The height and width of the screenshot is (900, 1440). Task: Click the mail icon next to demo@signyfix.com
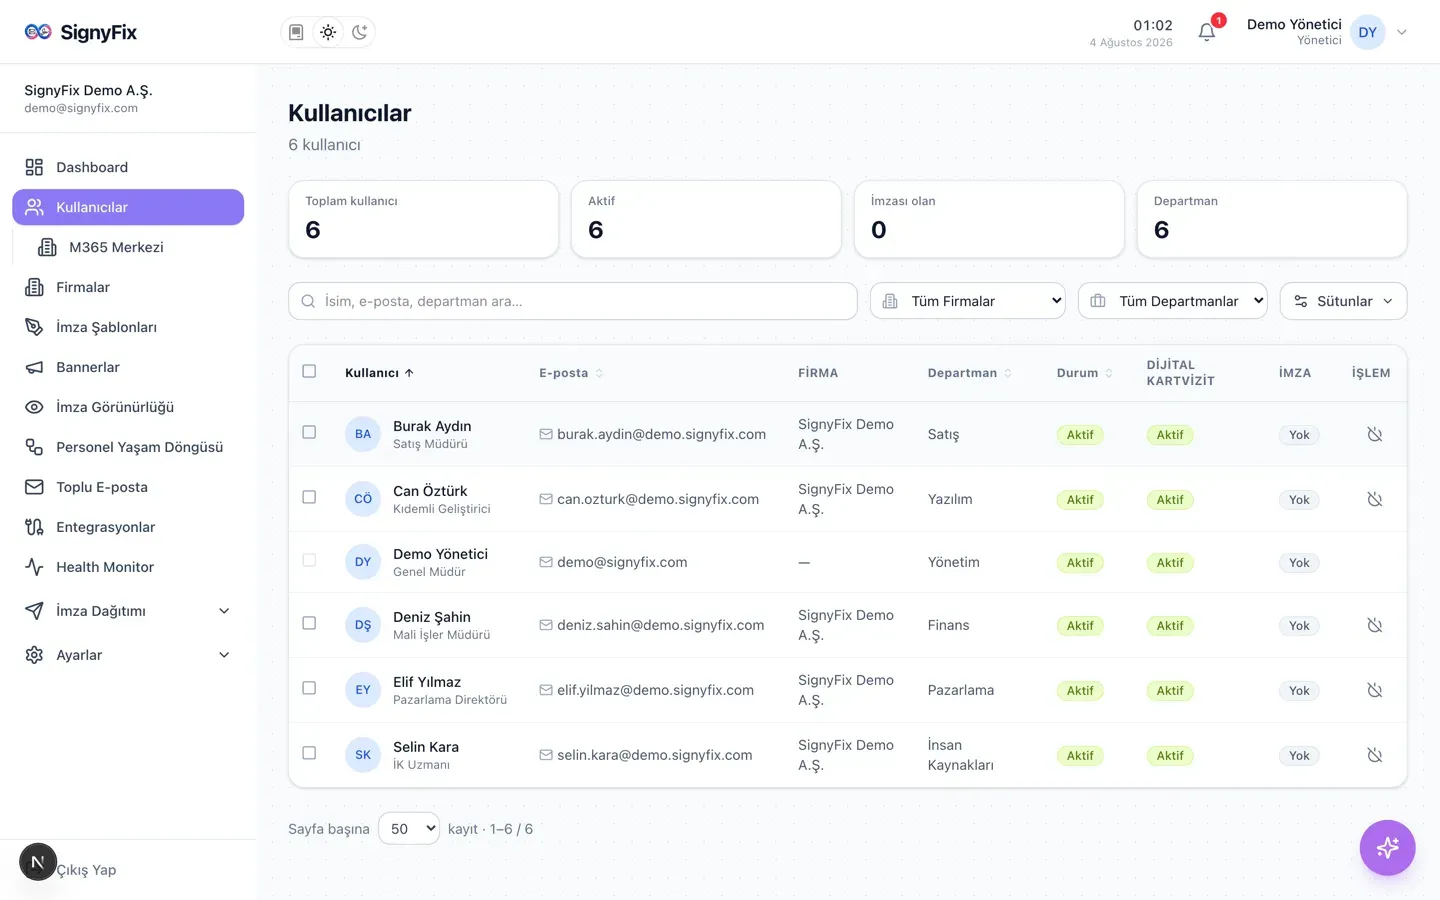pyautogui.click(x=546, y=562)
